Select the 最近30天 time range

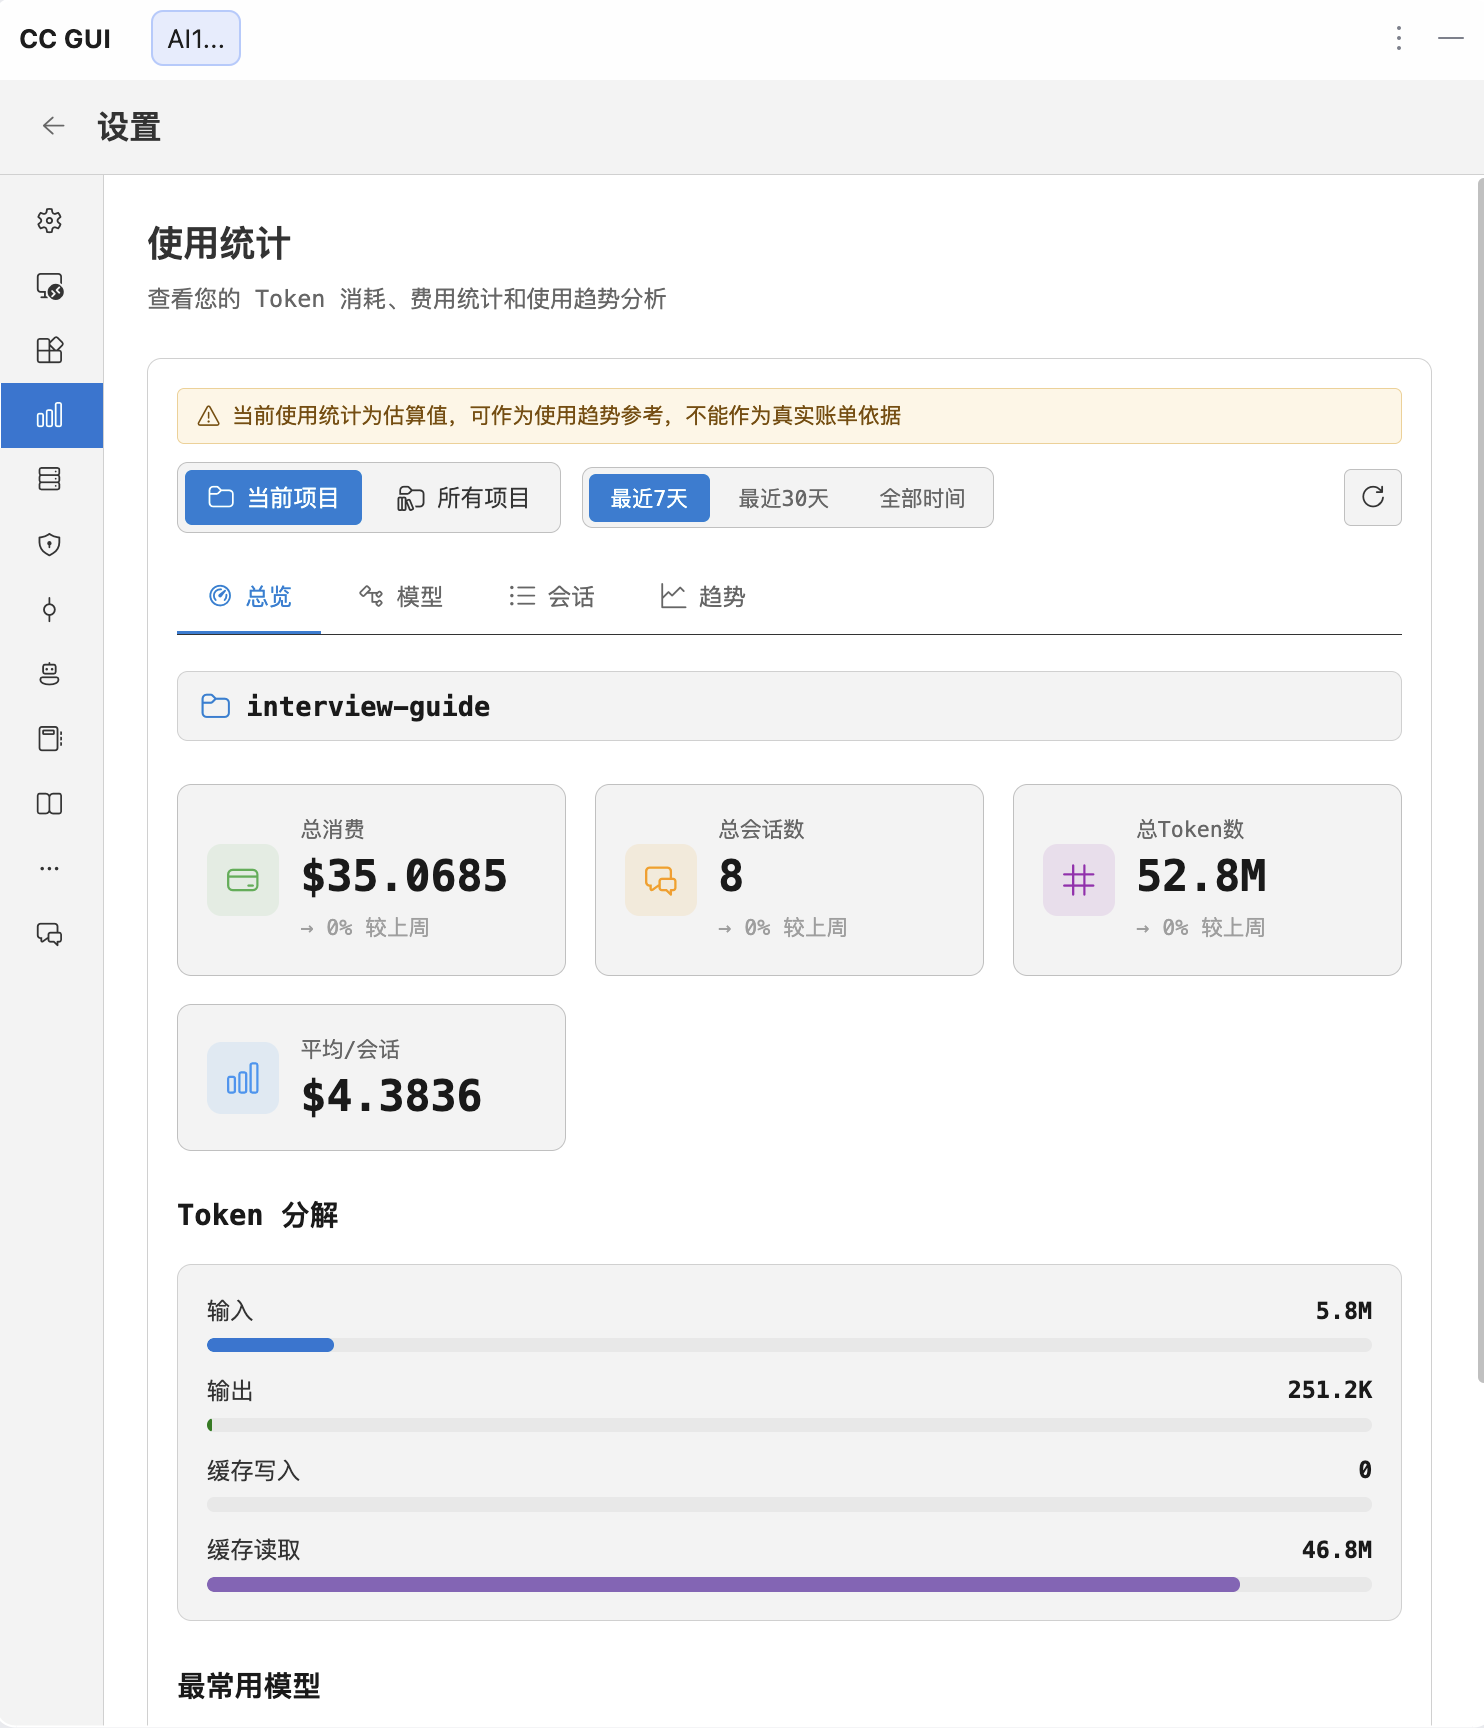click(x=784, y=498)
